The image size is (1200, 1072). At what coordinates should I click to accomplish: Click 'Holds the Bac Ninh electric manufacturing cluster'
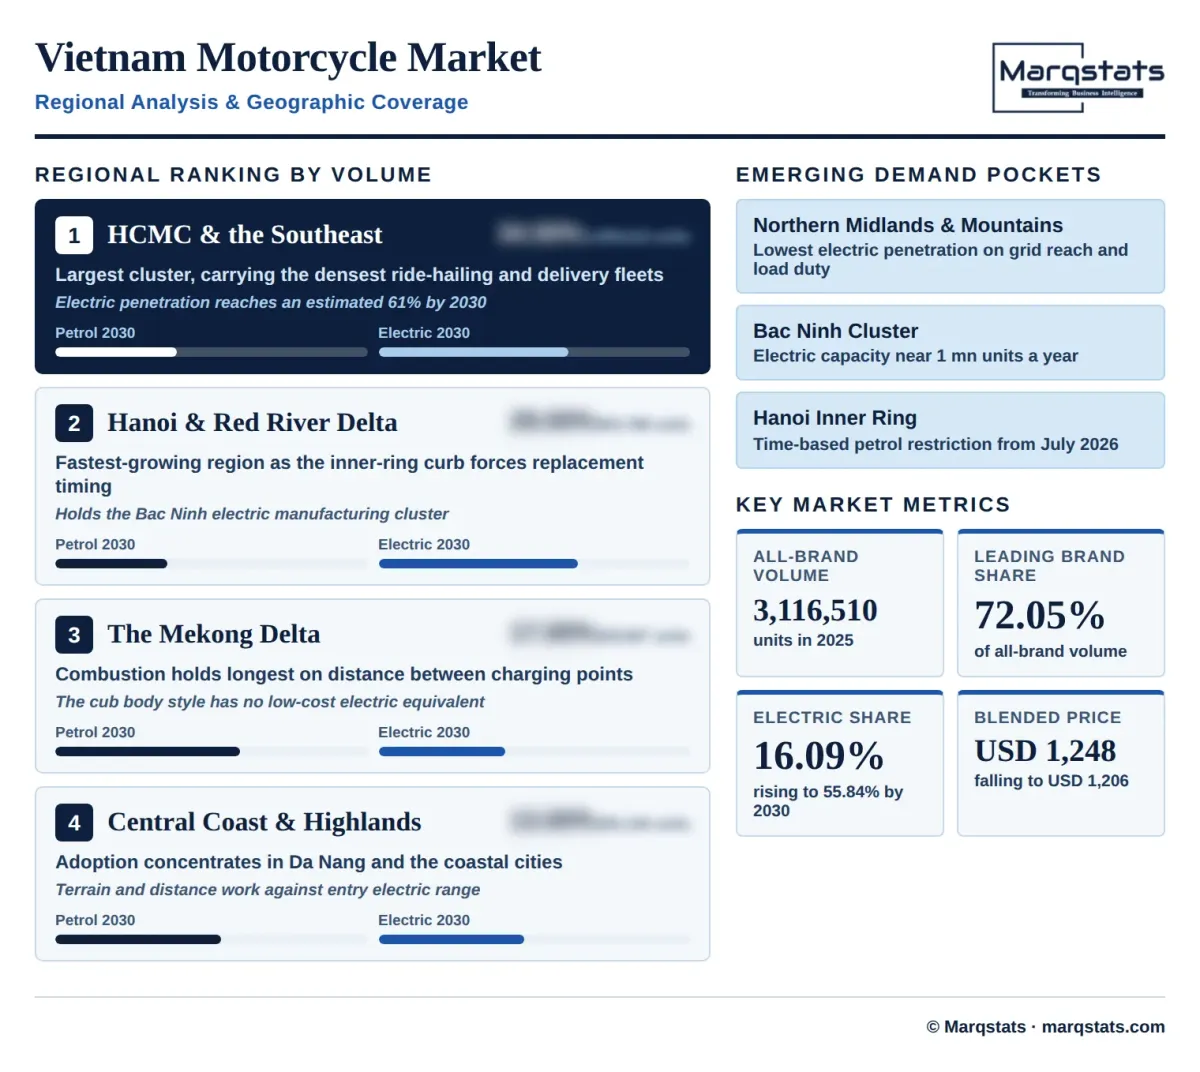click(x=252, y=514)
